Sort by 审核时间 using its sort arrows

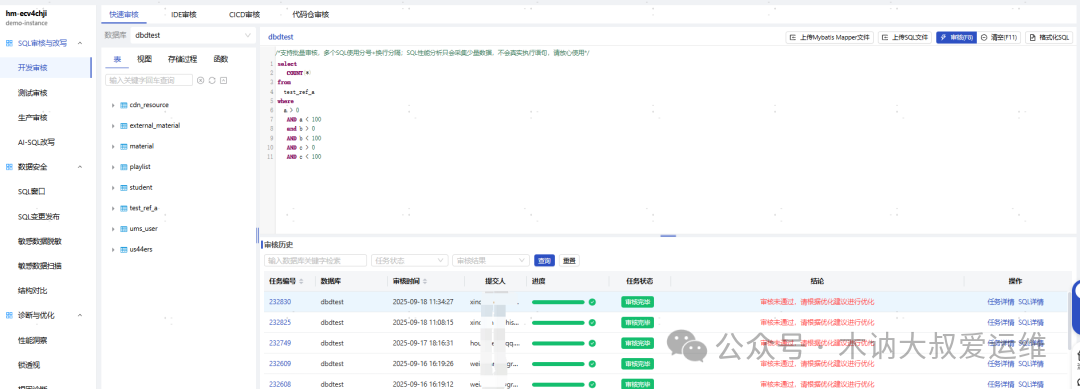425,281
